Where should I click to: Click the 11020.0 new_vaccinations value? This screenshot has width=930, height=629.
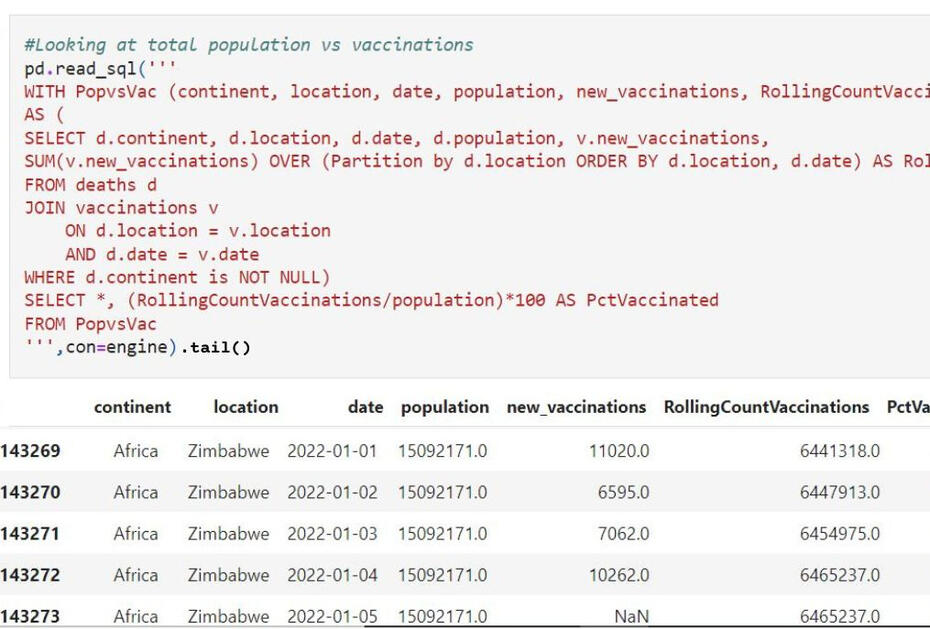click(x=618, y=451)
